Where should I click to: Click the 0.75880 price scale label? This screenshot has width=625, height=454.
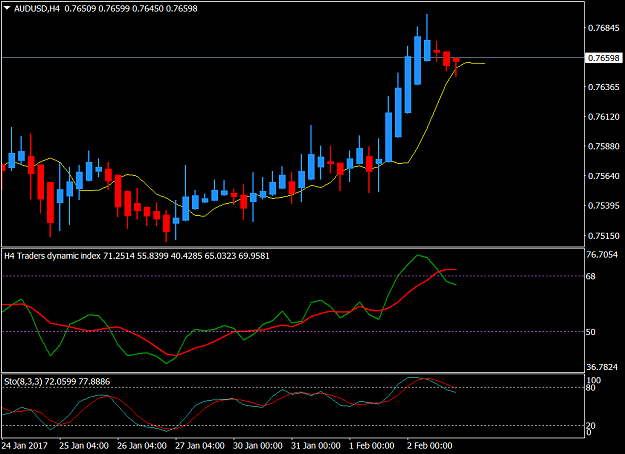point(604,146)
